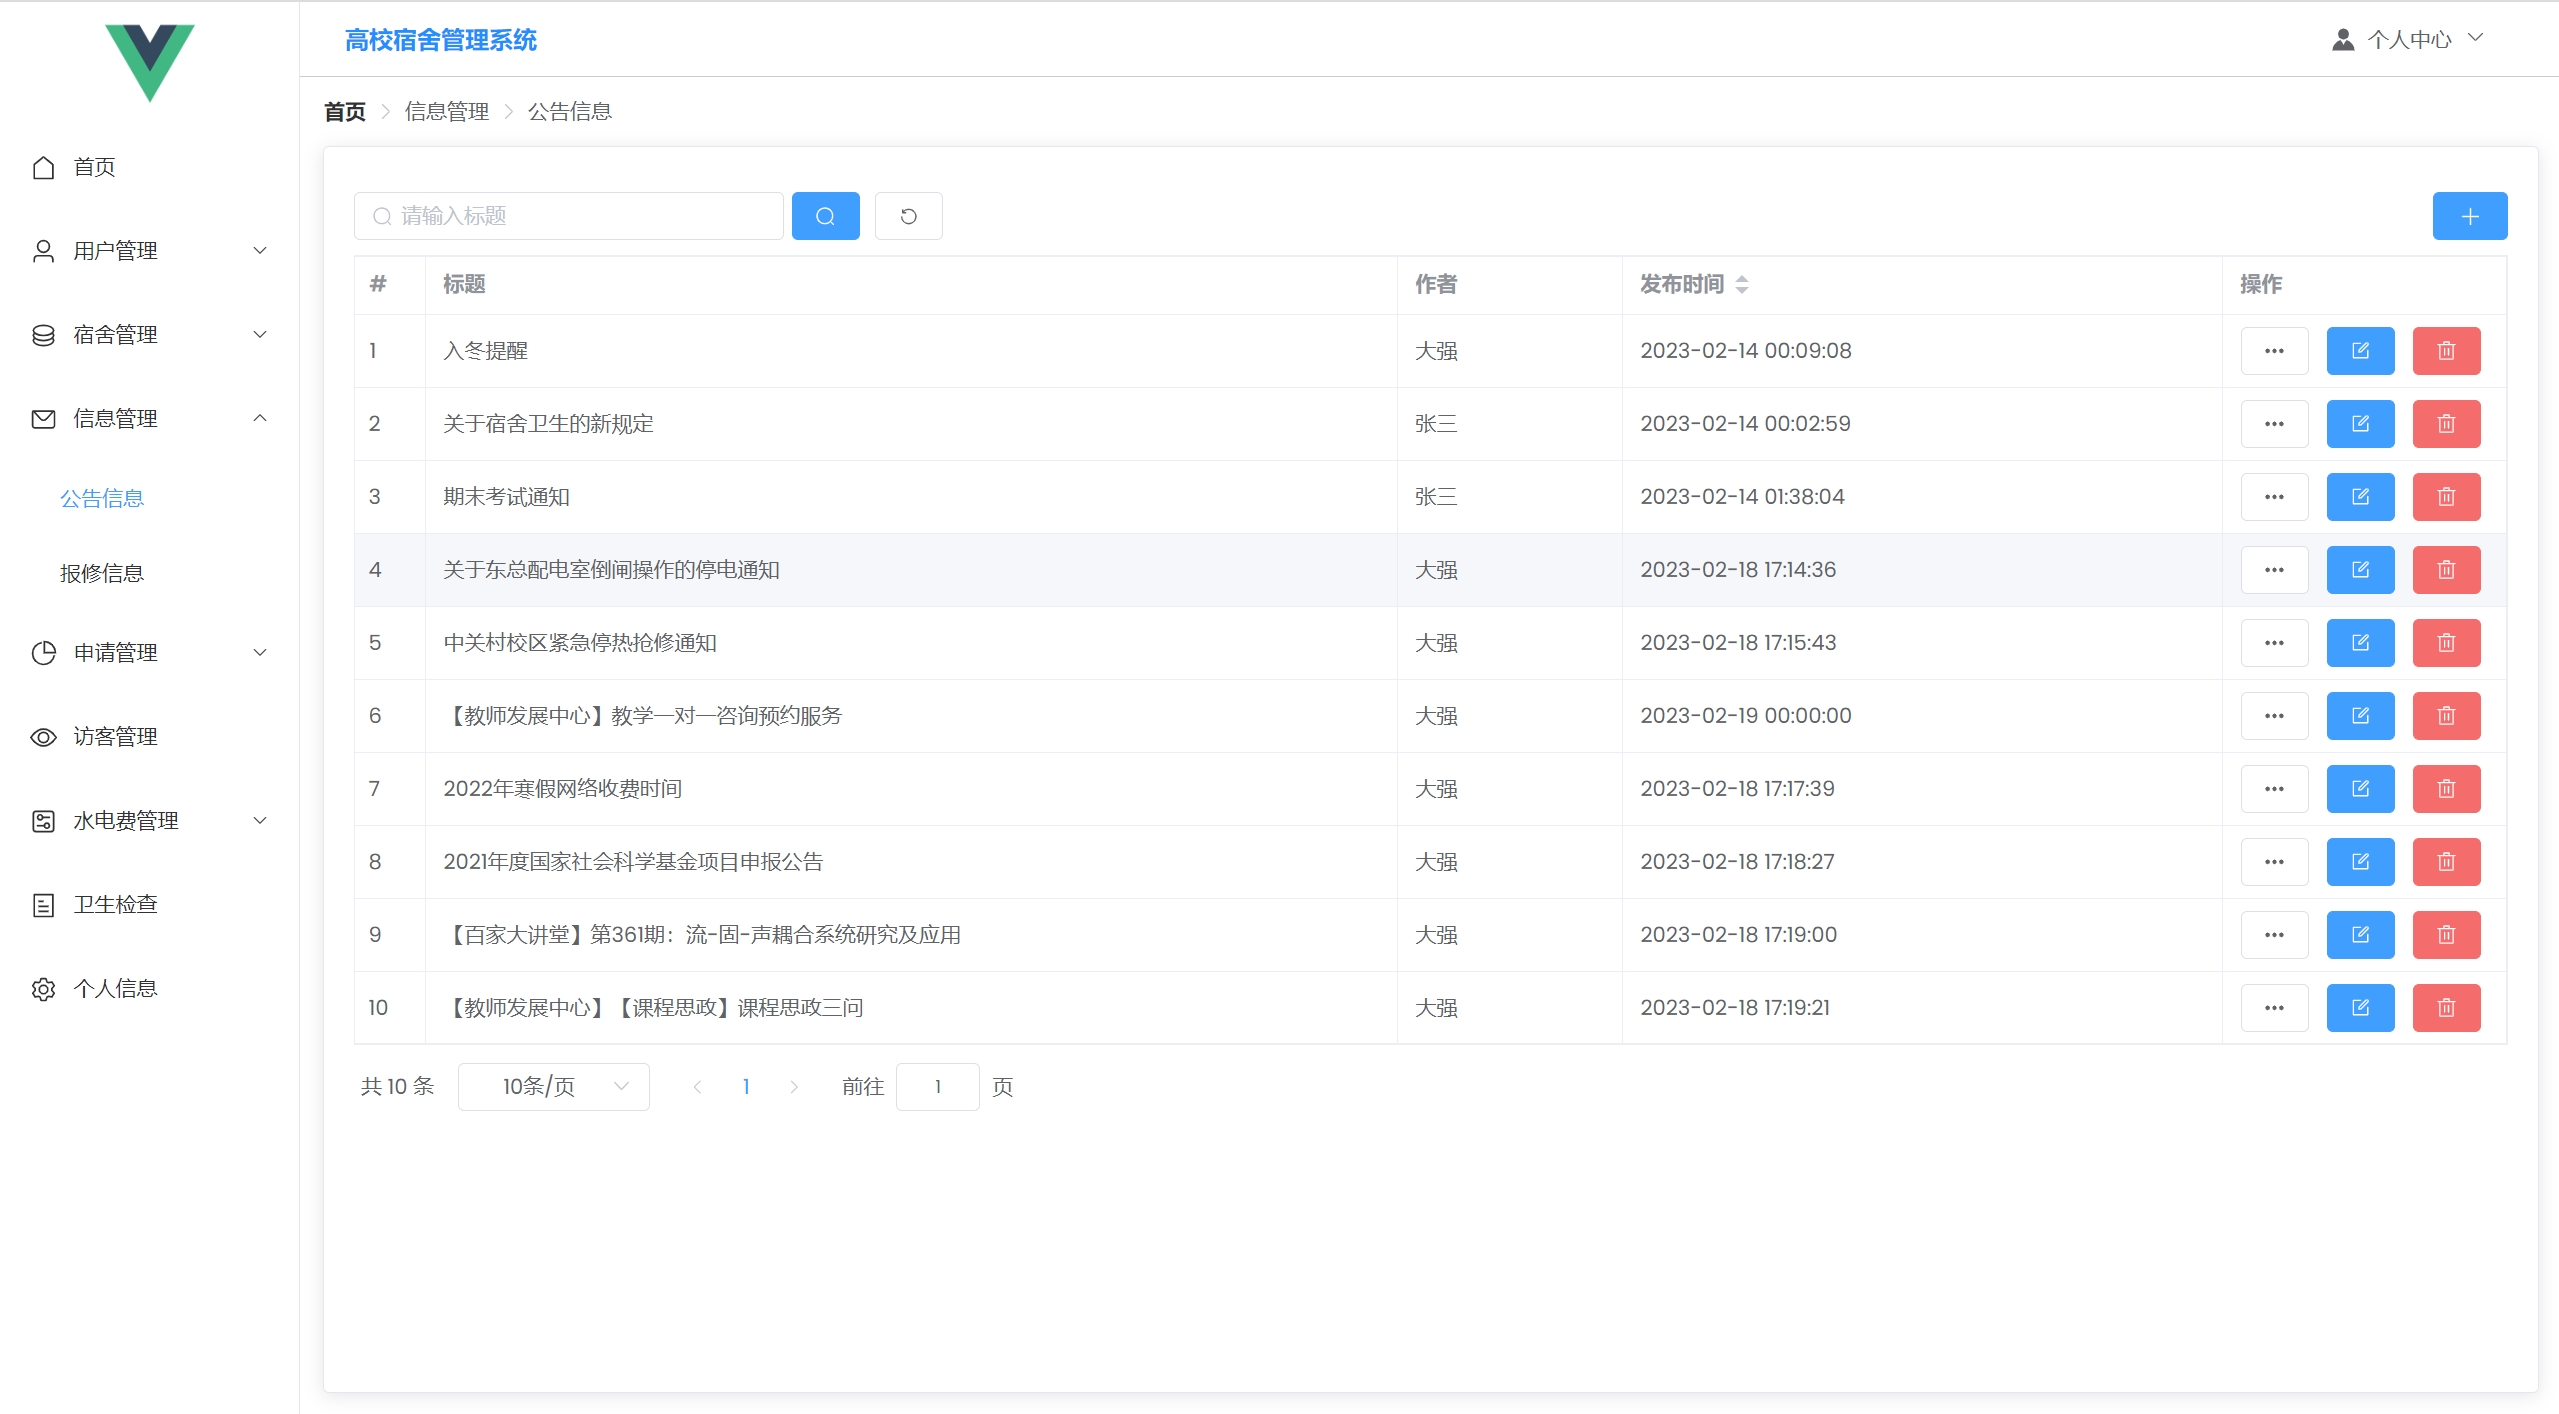Click 首页 breadcrumb link
This screenshot has width=2559, height=1414.
click(345, 112)
